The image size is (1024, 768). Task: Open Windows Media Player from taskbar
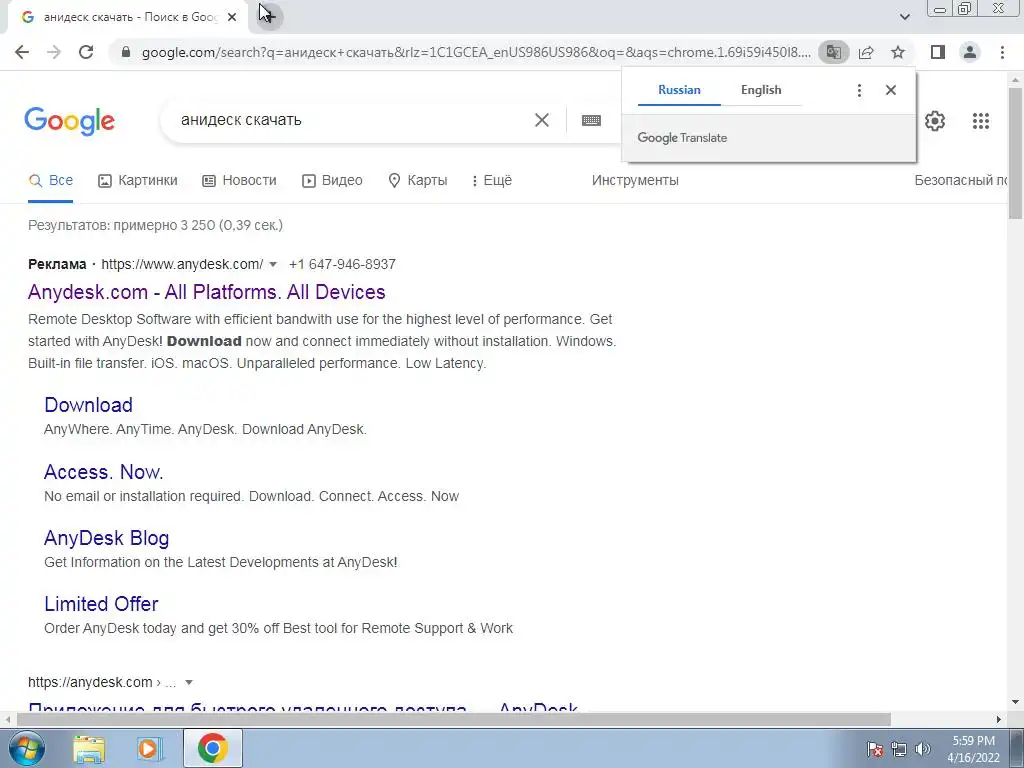(x=149, y=748)
